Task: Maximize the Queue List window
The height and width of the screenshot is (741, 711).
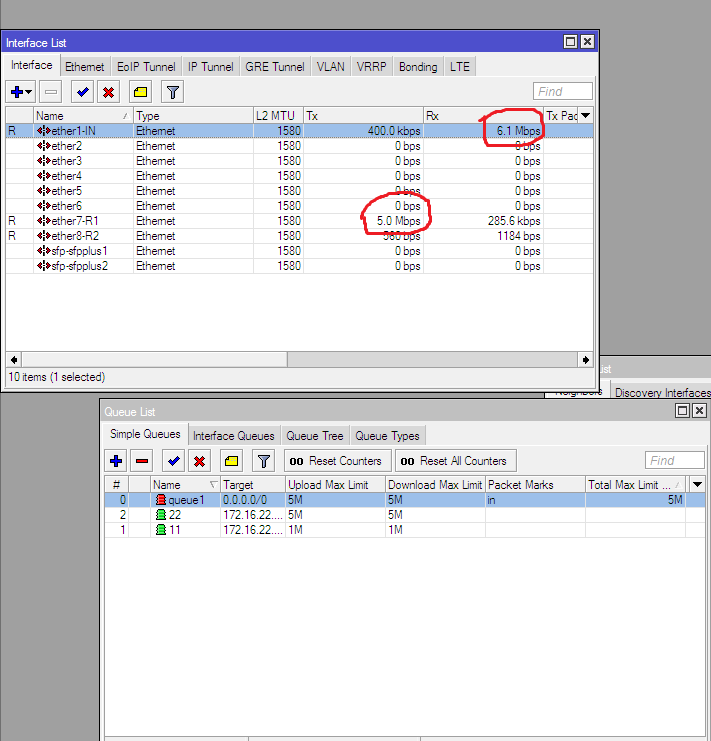Action: [x=682, y=411]
